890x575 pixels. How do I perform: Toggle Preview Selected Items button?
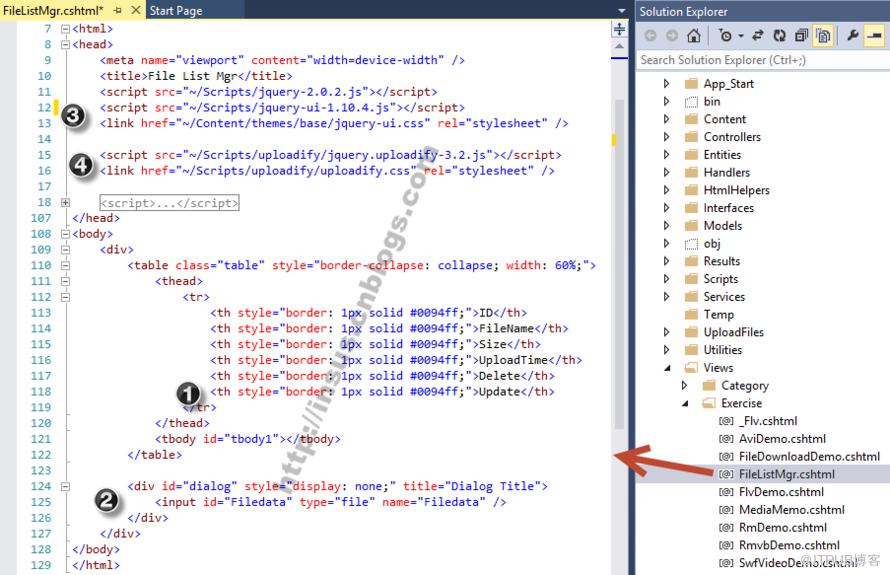point(875,36)
